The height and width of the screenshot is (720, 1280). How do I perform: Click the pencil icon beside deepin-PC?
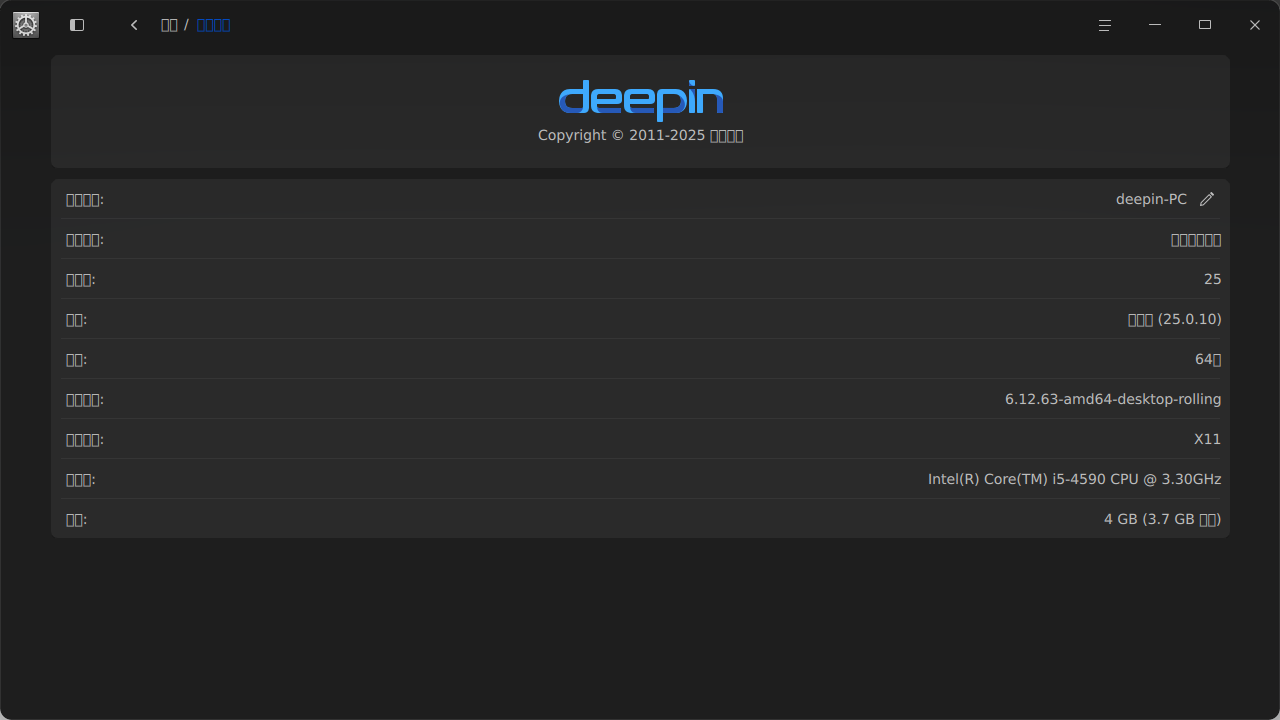(1207, 199)
